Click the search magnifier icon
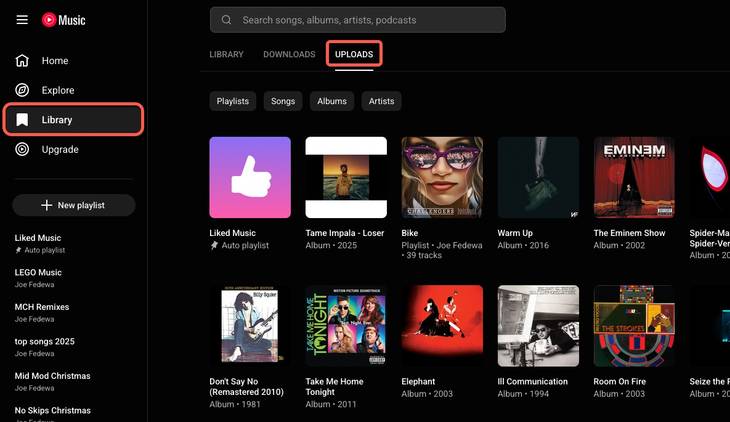This screenshot has height=422, width=730. tap(226, 20)
